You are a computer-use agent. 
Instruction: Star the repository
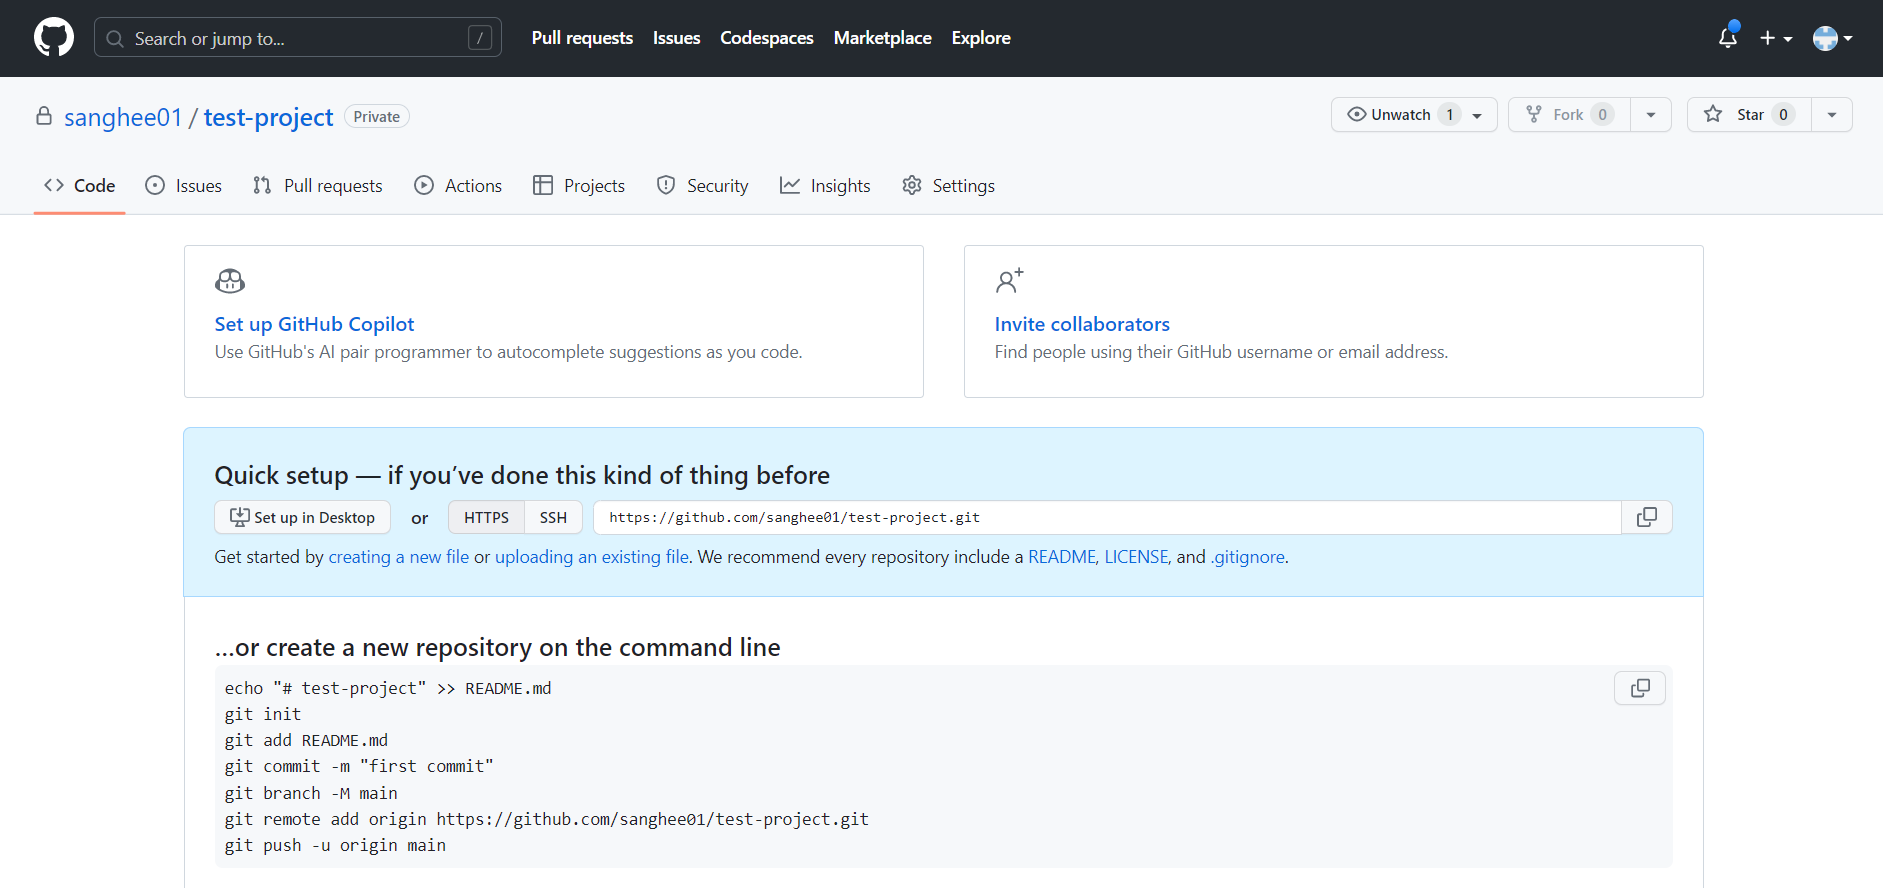(x=1749, y=115)
